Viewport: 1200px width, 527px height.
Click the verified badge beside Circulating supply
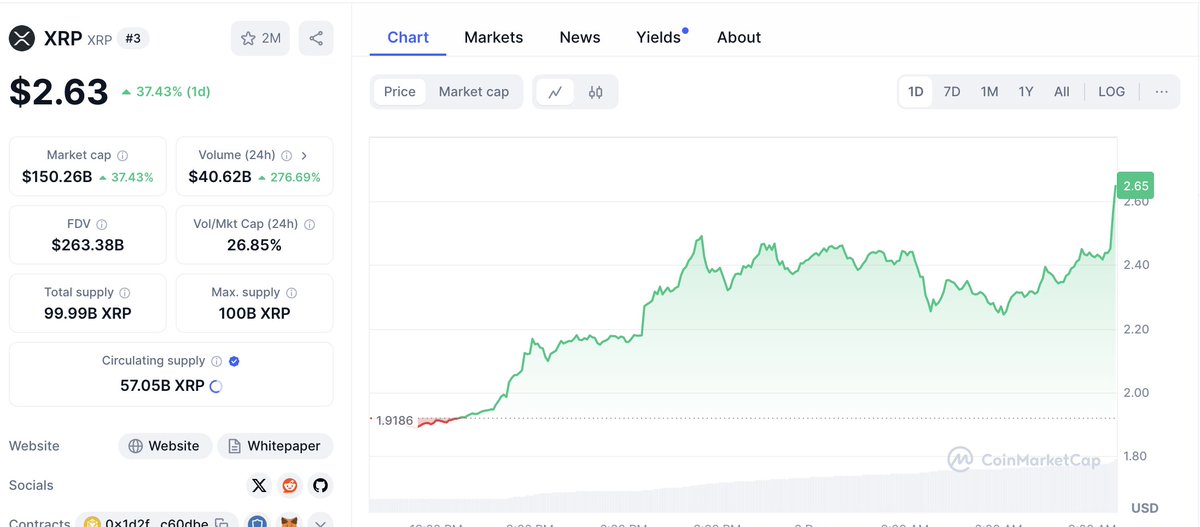tap(235, 361)
